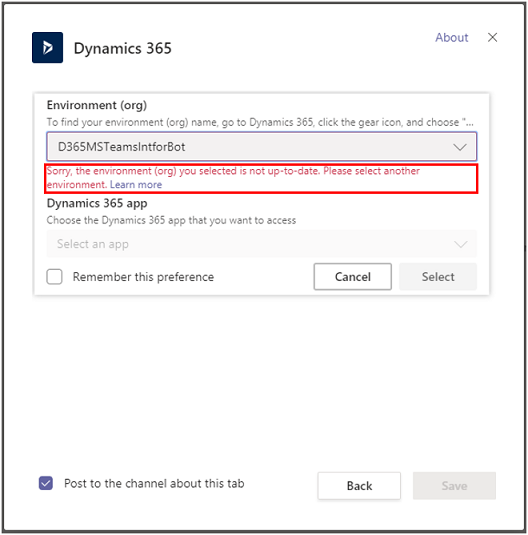528x535 pixels.
Task: Click the red environment error message
Action: coord(233,178)
